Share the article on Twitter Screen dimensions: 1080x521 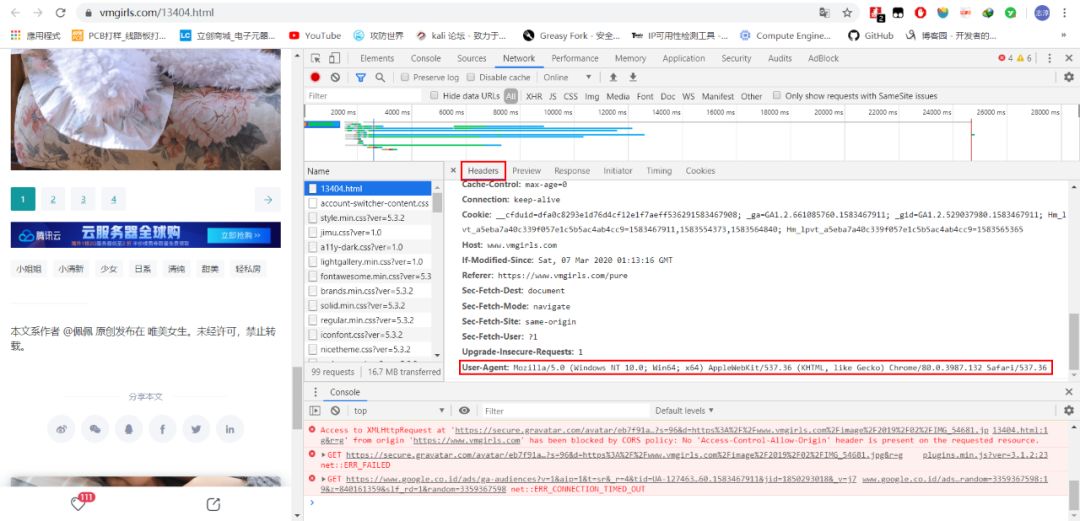[x=196, y=429]
